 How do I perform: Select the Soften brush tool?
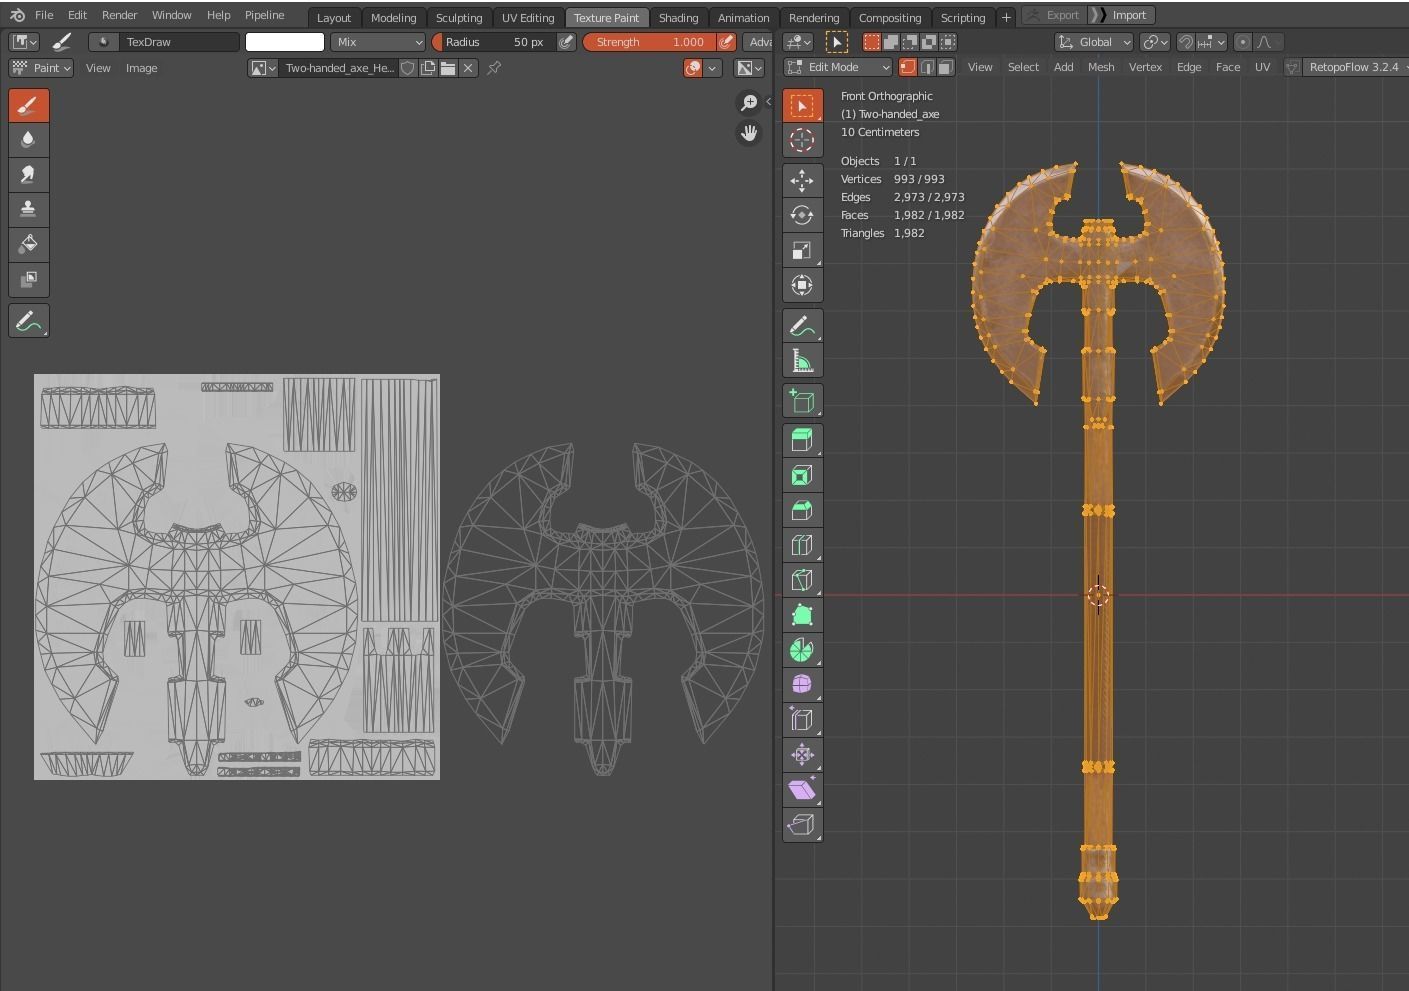pyautogui.click(x=28, y=140)
